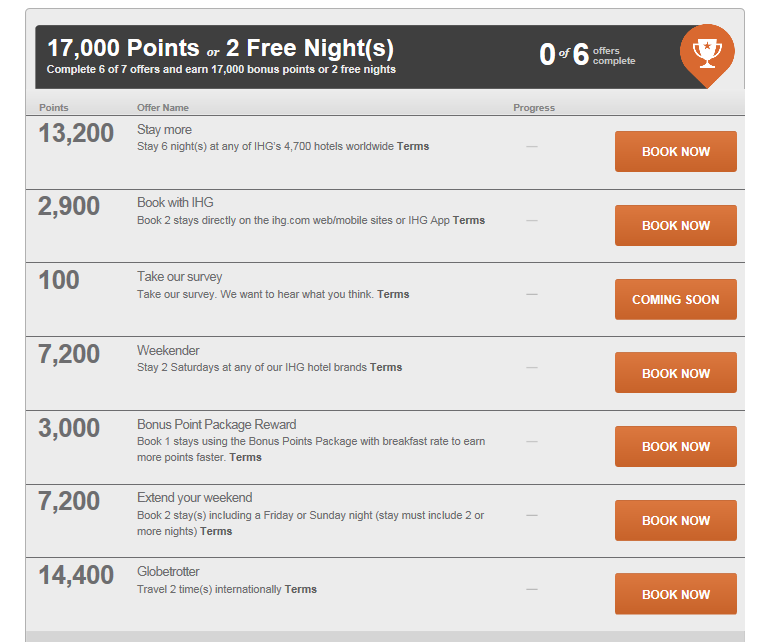Viewport: 764px width, 642px height.
Task: Click the Stay more progress indicator dash
Action: point(532,147)
